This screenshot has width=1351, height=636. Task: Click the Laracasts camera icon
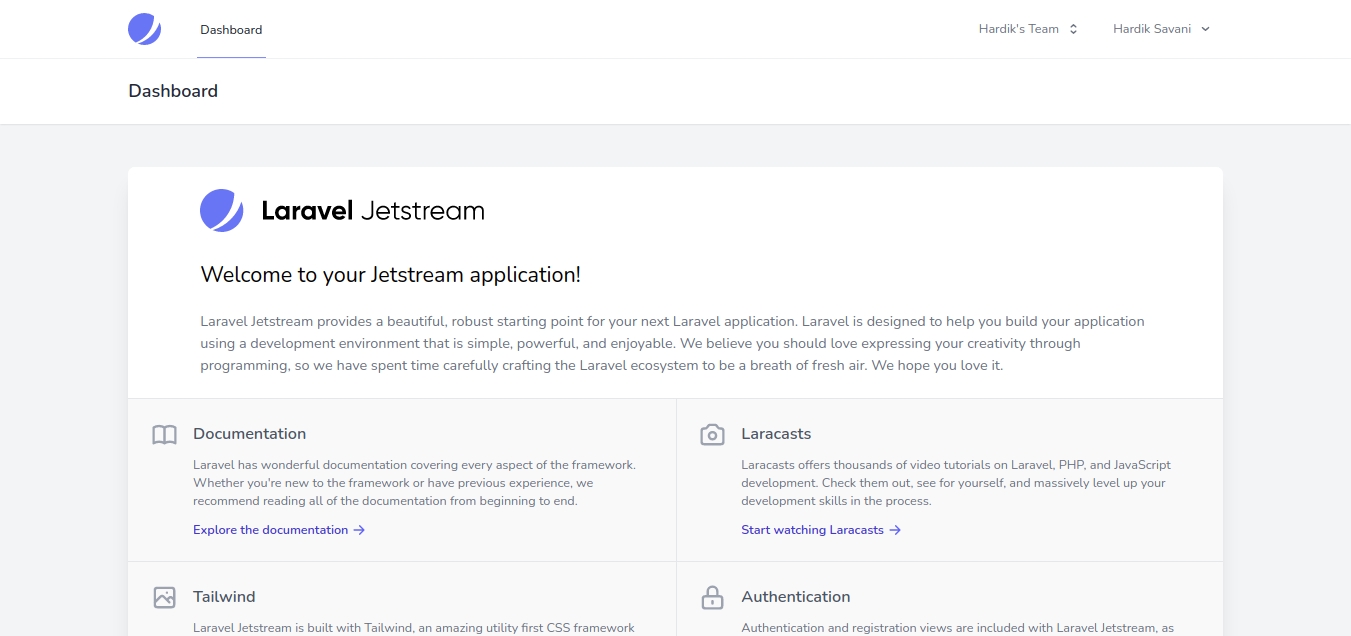[712, 435]
